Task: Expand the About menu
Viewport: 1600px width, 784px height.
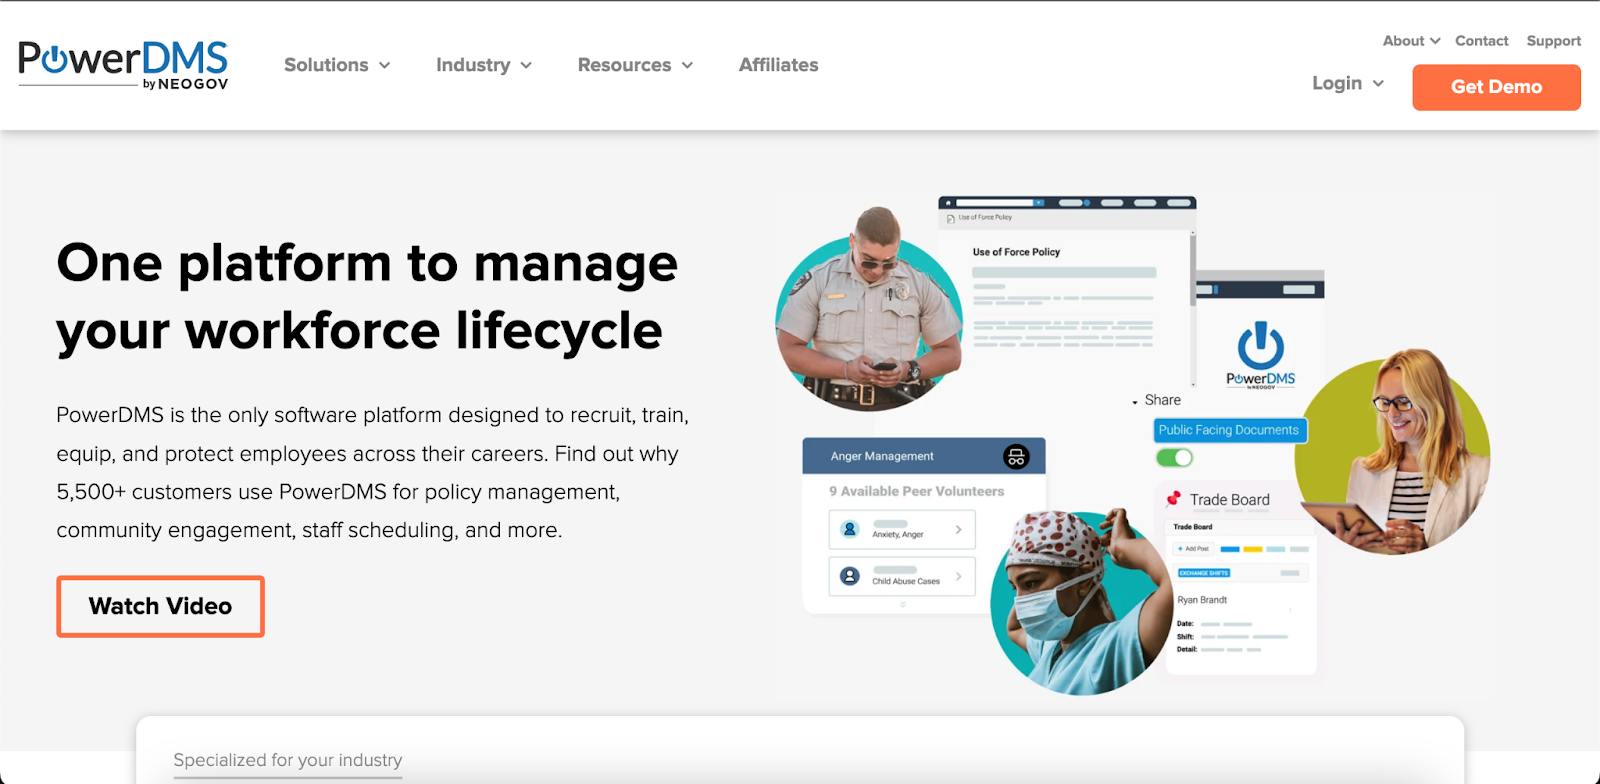Action: [1411, 41]
